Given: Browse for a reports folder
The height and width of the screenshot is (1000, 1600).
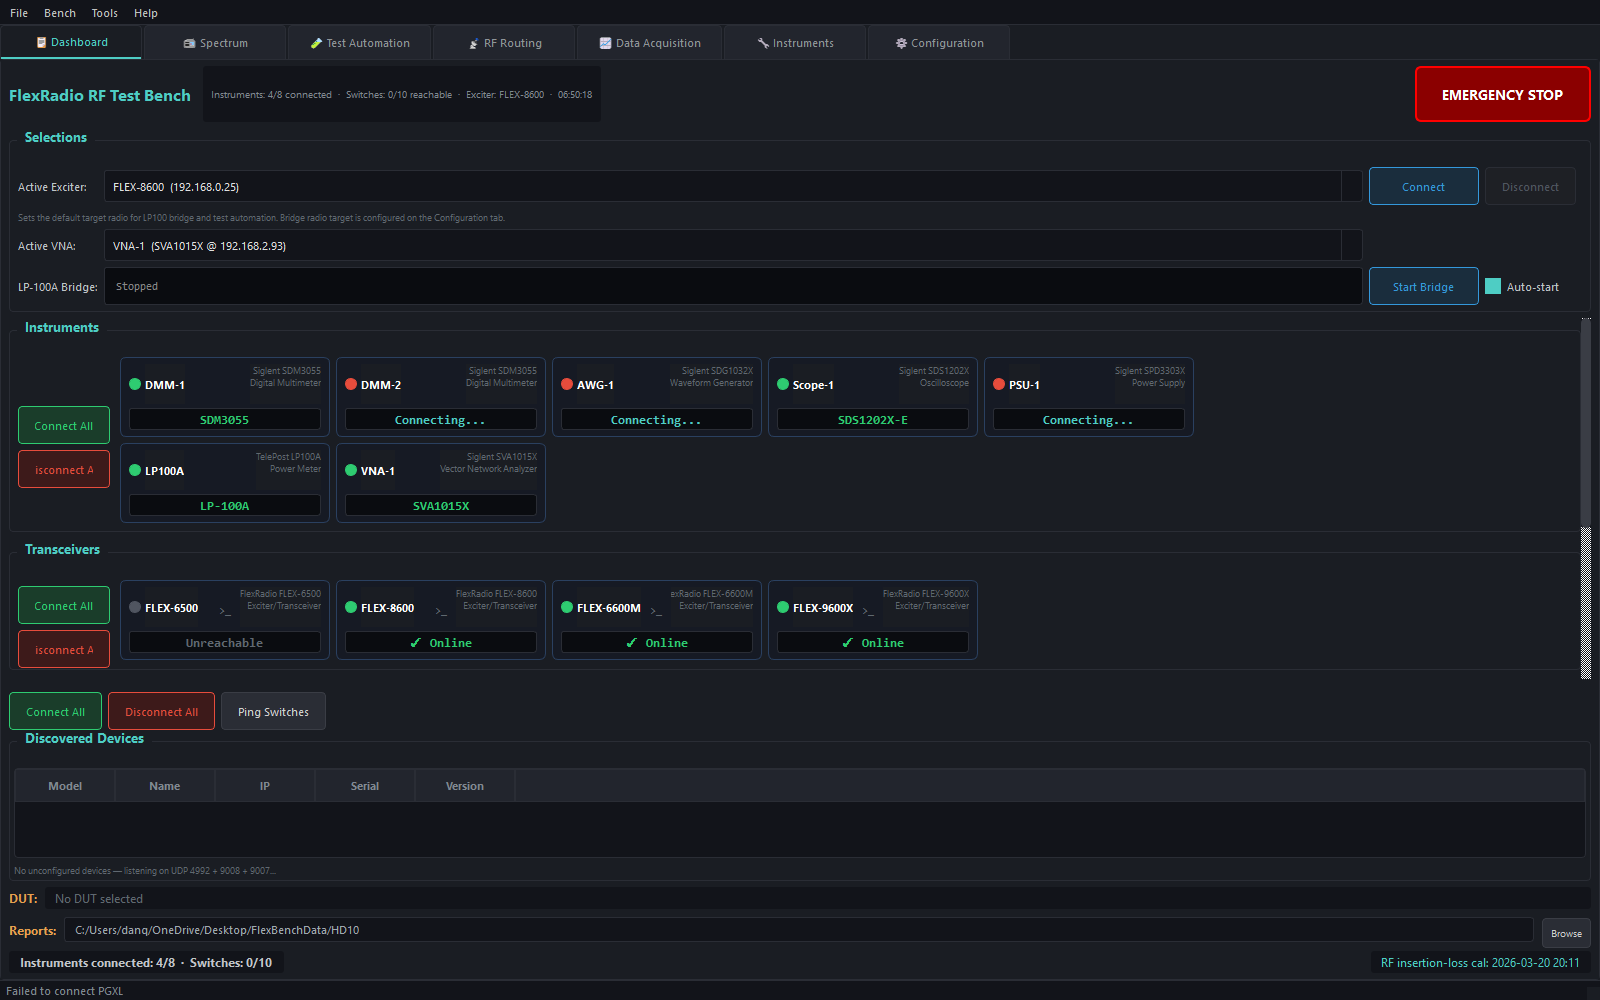Looking at the screenshot, I should click(x=1566, y=933).
